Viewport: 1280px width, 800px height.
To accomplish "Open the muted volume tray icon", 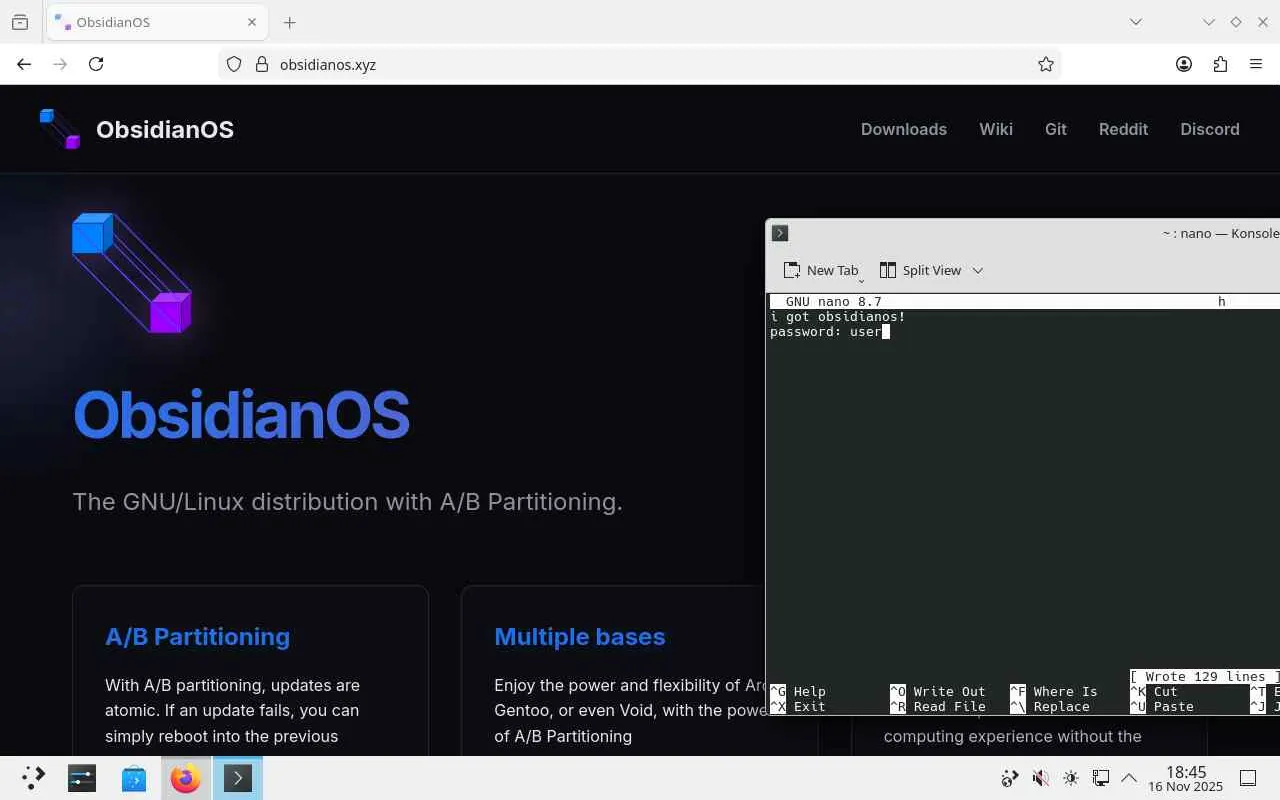I will click(1040, 778).
